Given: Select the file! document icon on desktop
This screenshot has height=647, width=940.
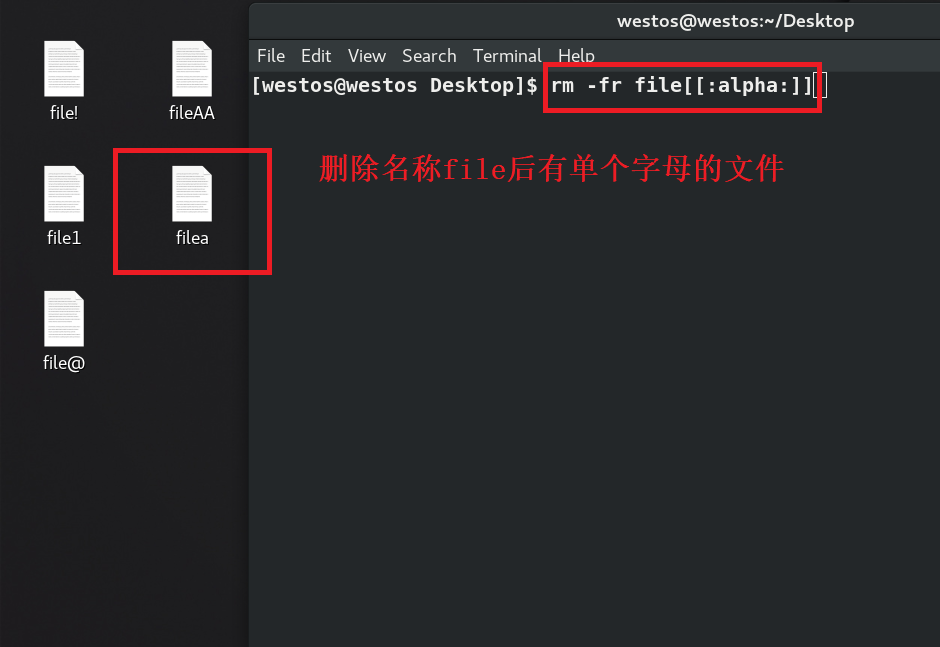Looking at the screenshot, I should (x=64, y=69).
